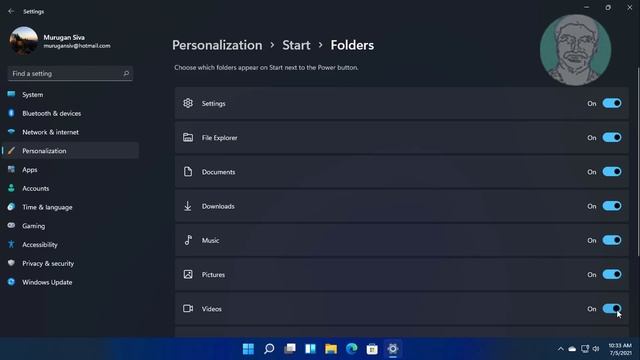Click the Apps grid icon in sidebar
This screenshot has width=640, height=360.
click(11, 169)
